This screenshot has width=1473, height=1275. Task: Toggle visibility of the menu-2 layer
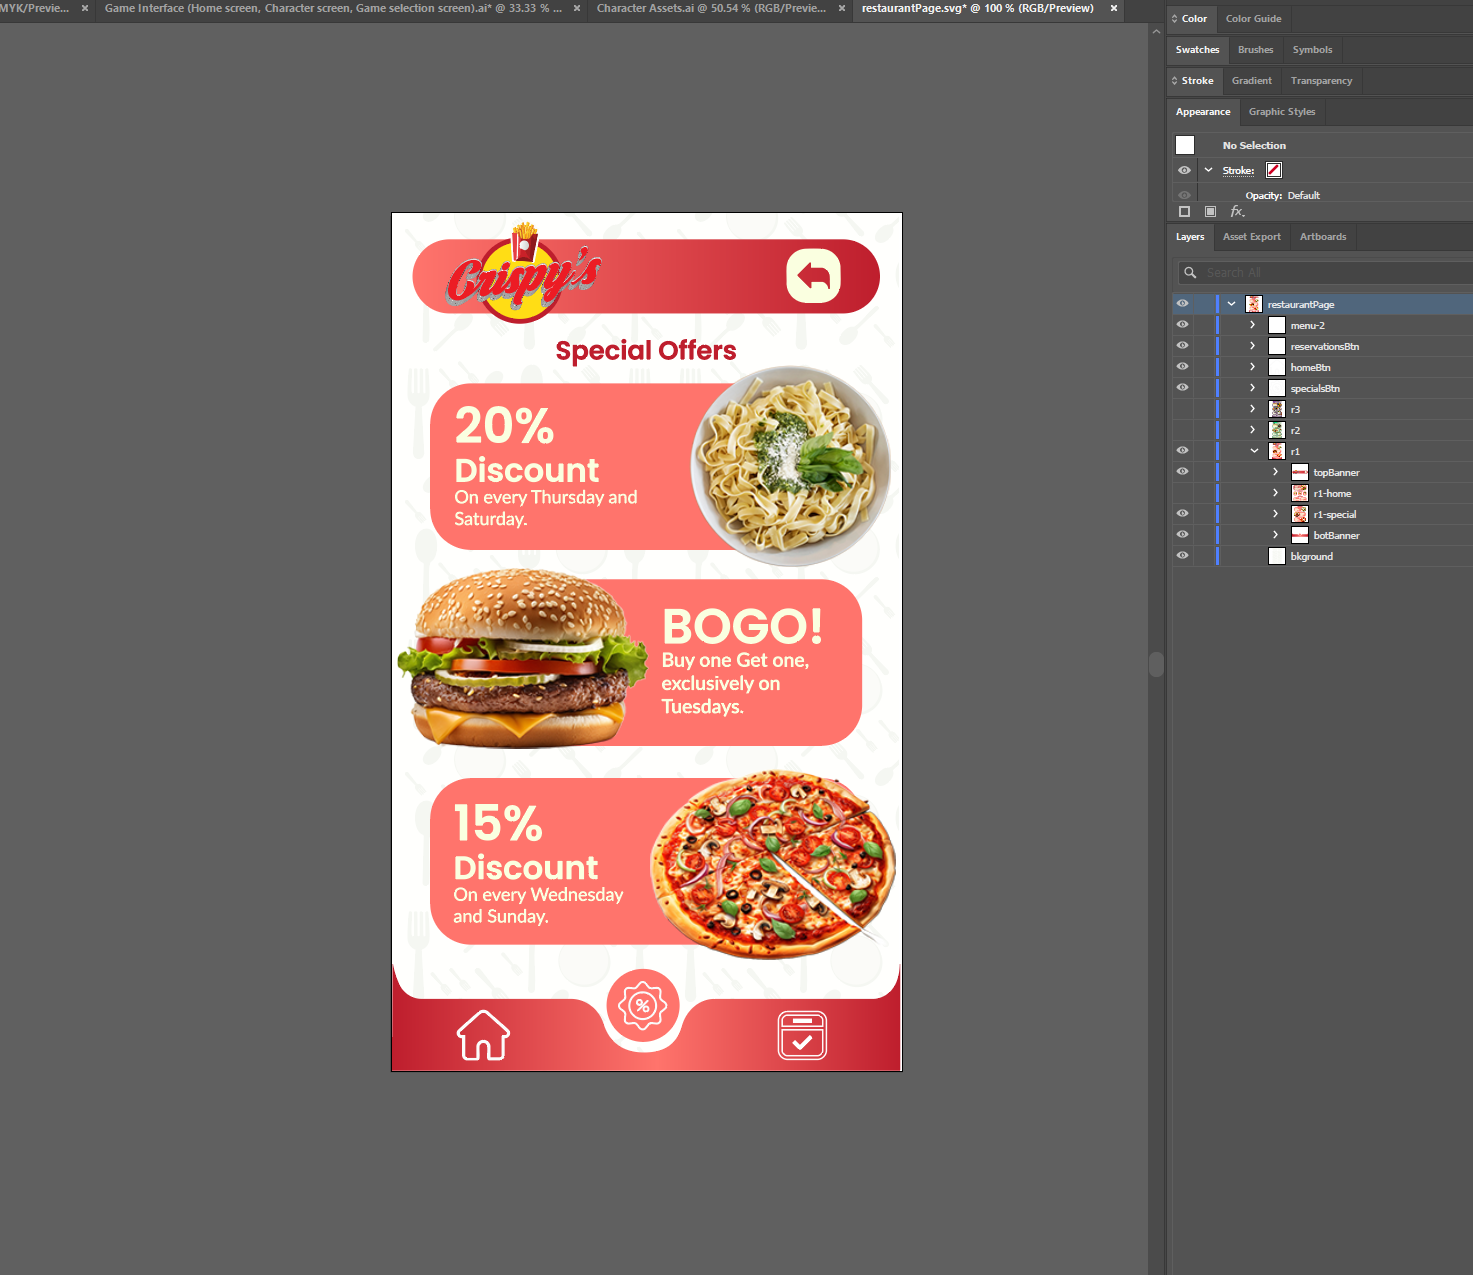pyautogui.click(x=1183, y=325)
